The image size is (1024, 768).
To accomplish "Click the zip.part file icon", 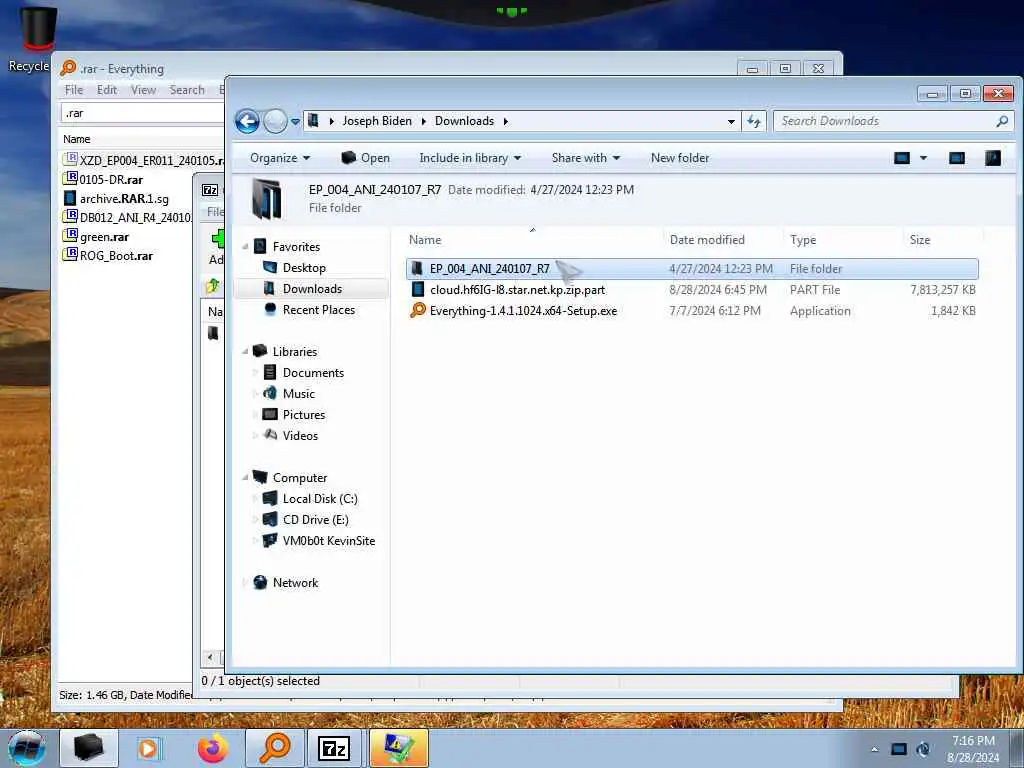I will [418, 289].
